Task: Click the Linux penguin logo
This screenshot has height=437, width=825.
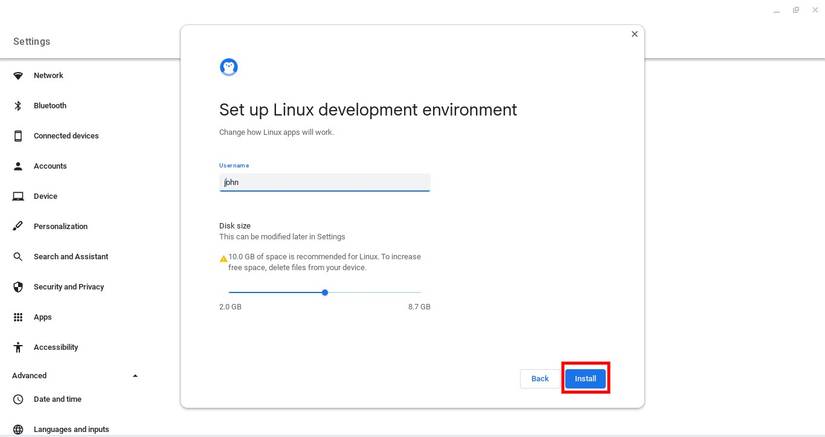Action: coord(229,67)
